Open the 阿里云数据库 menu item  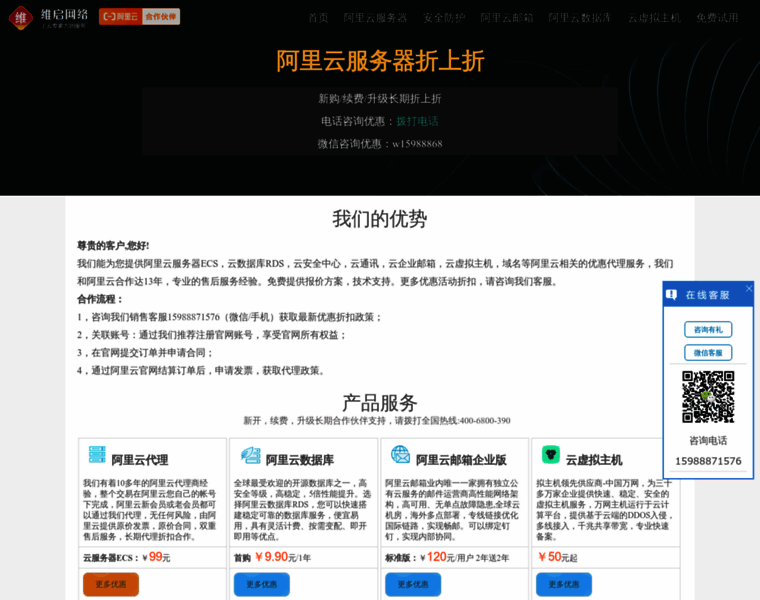[580, 18]
